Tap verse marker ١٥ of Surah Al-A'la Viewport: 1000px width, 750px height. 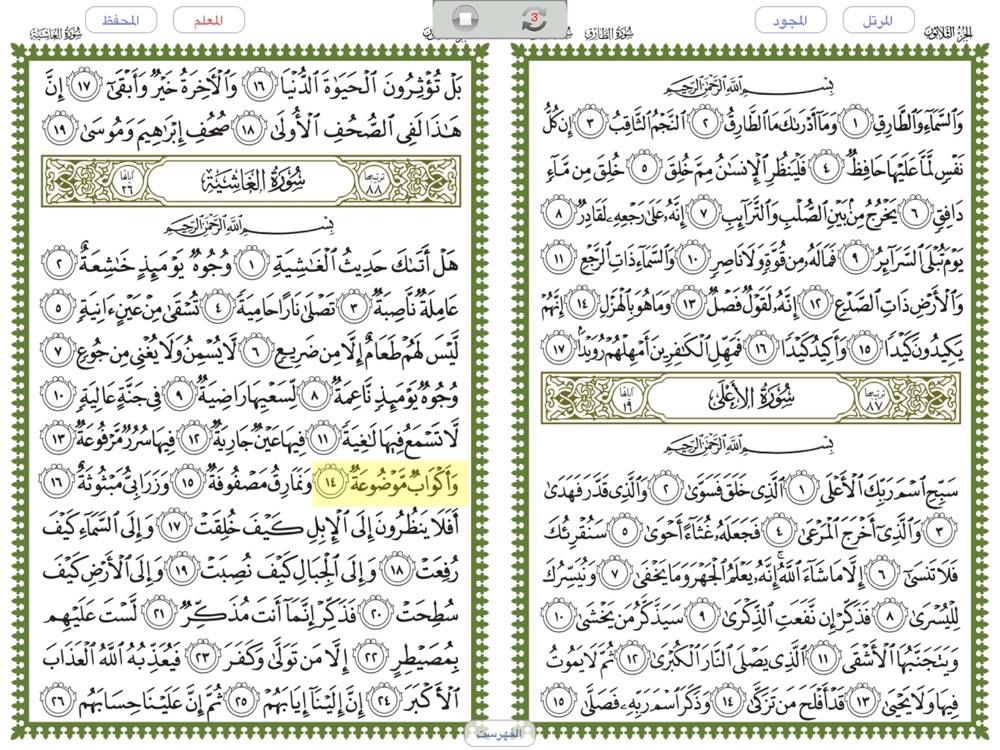[x=559, y=702]
